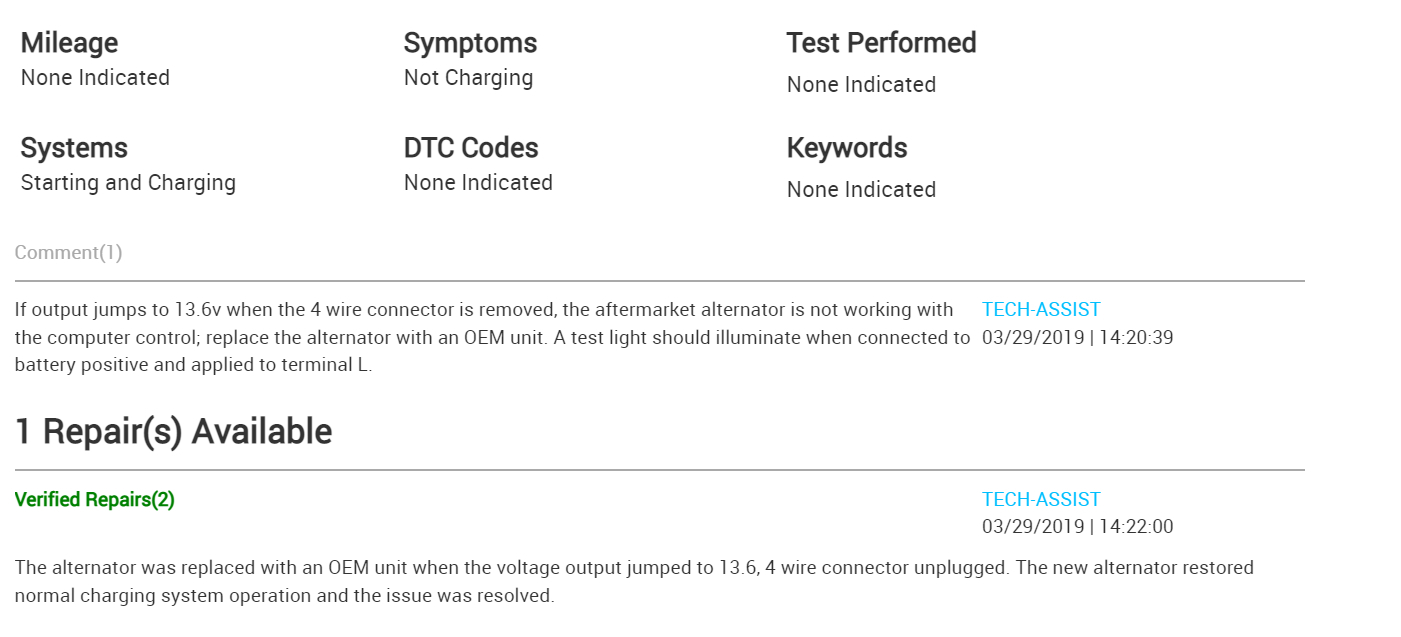Click the DTC Codes heading
This screenshot has width=1401, height=637.
point(471,148)
